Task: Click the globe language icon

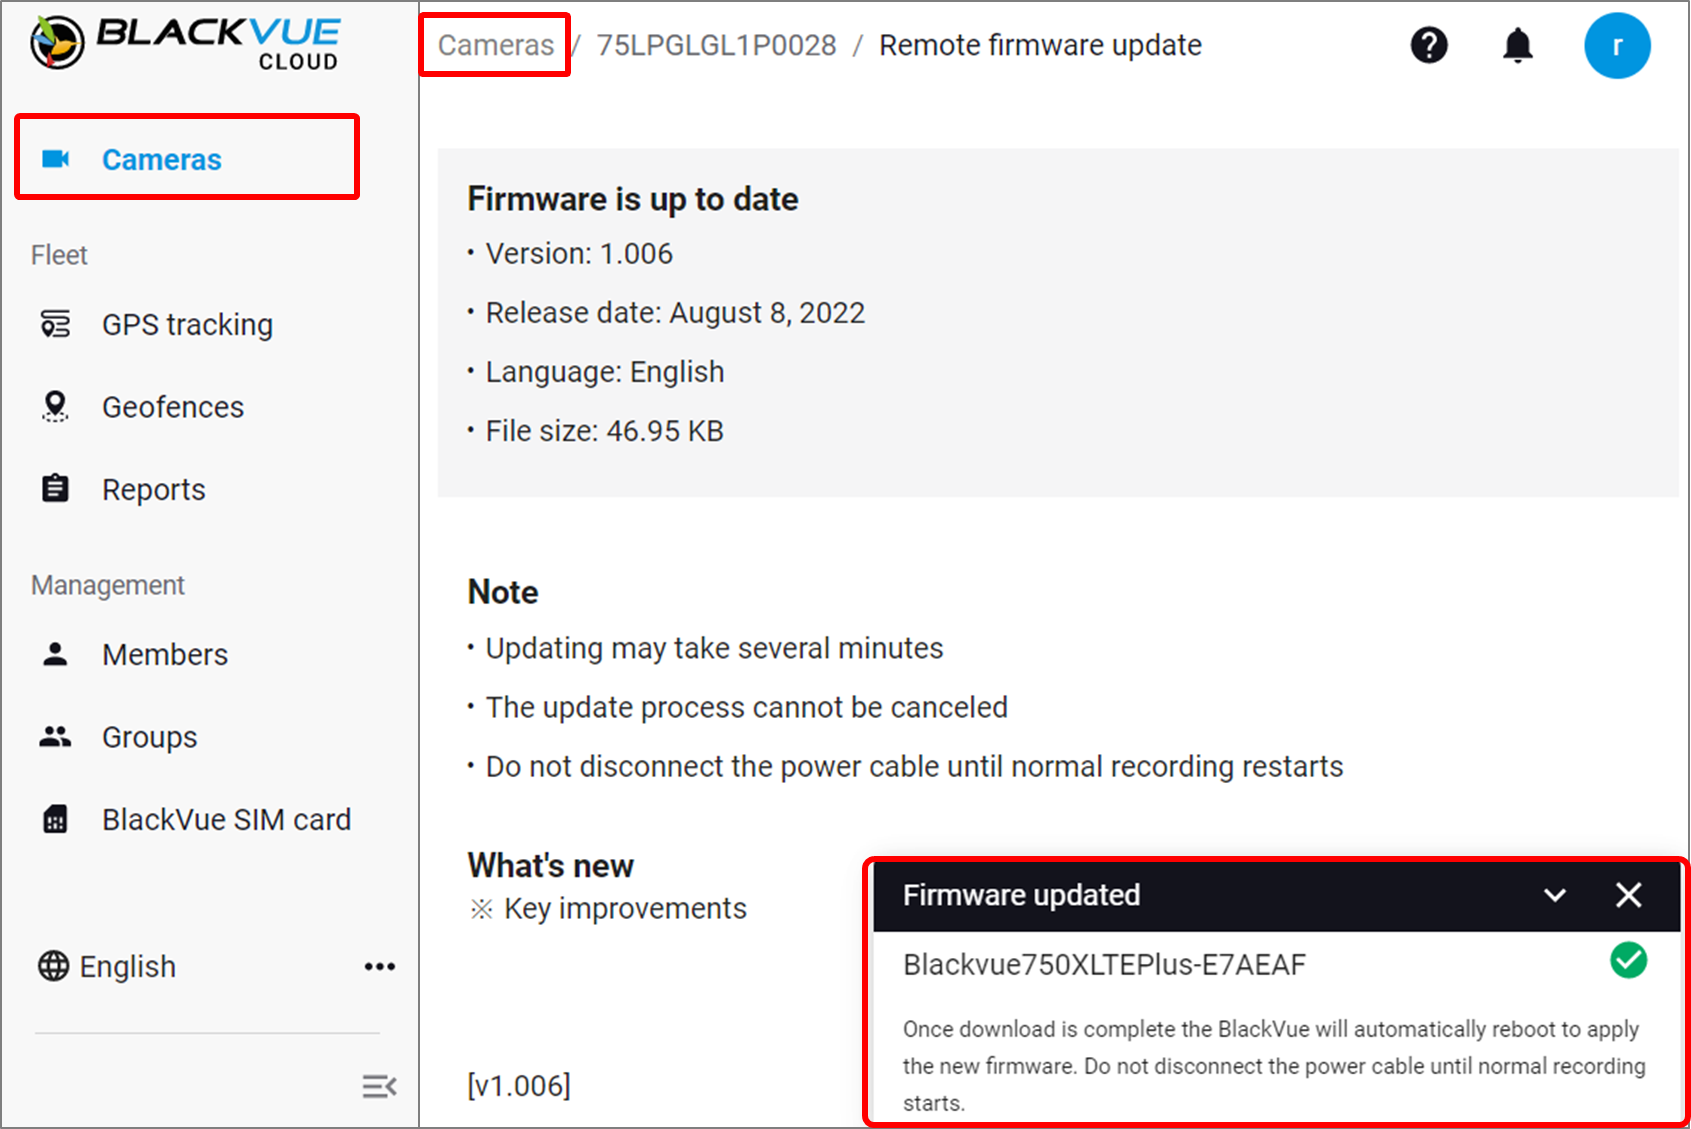Action: click(54, 966)
